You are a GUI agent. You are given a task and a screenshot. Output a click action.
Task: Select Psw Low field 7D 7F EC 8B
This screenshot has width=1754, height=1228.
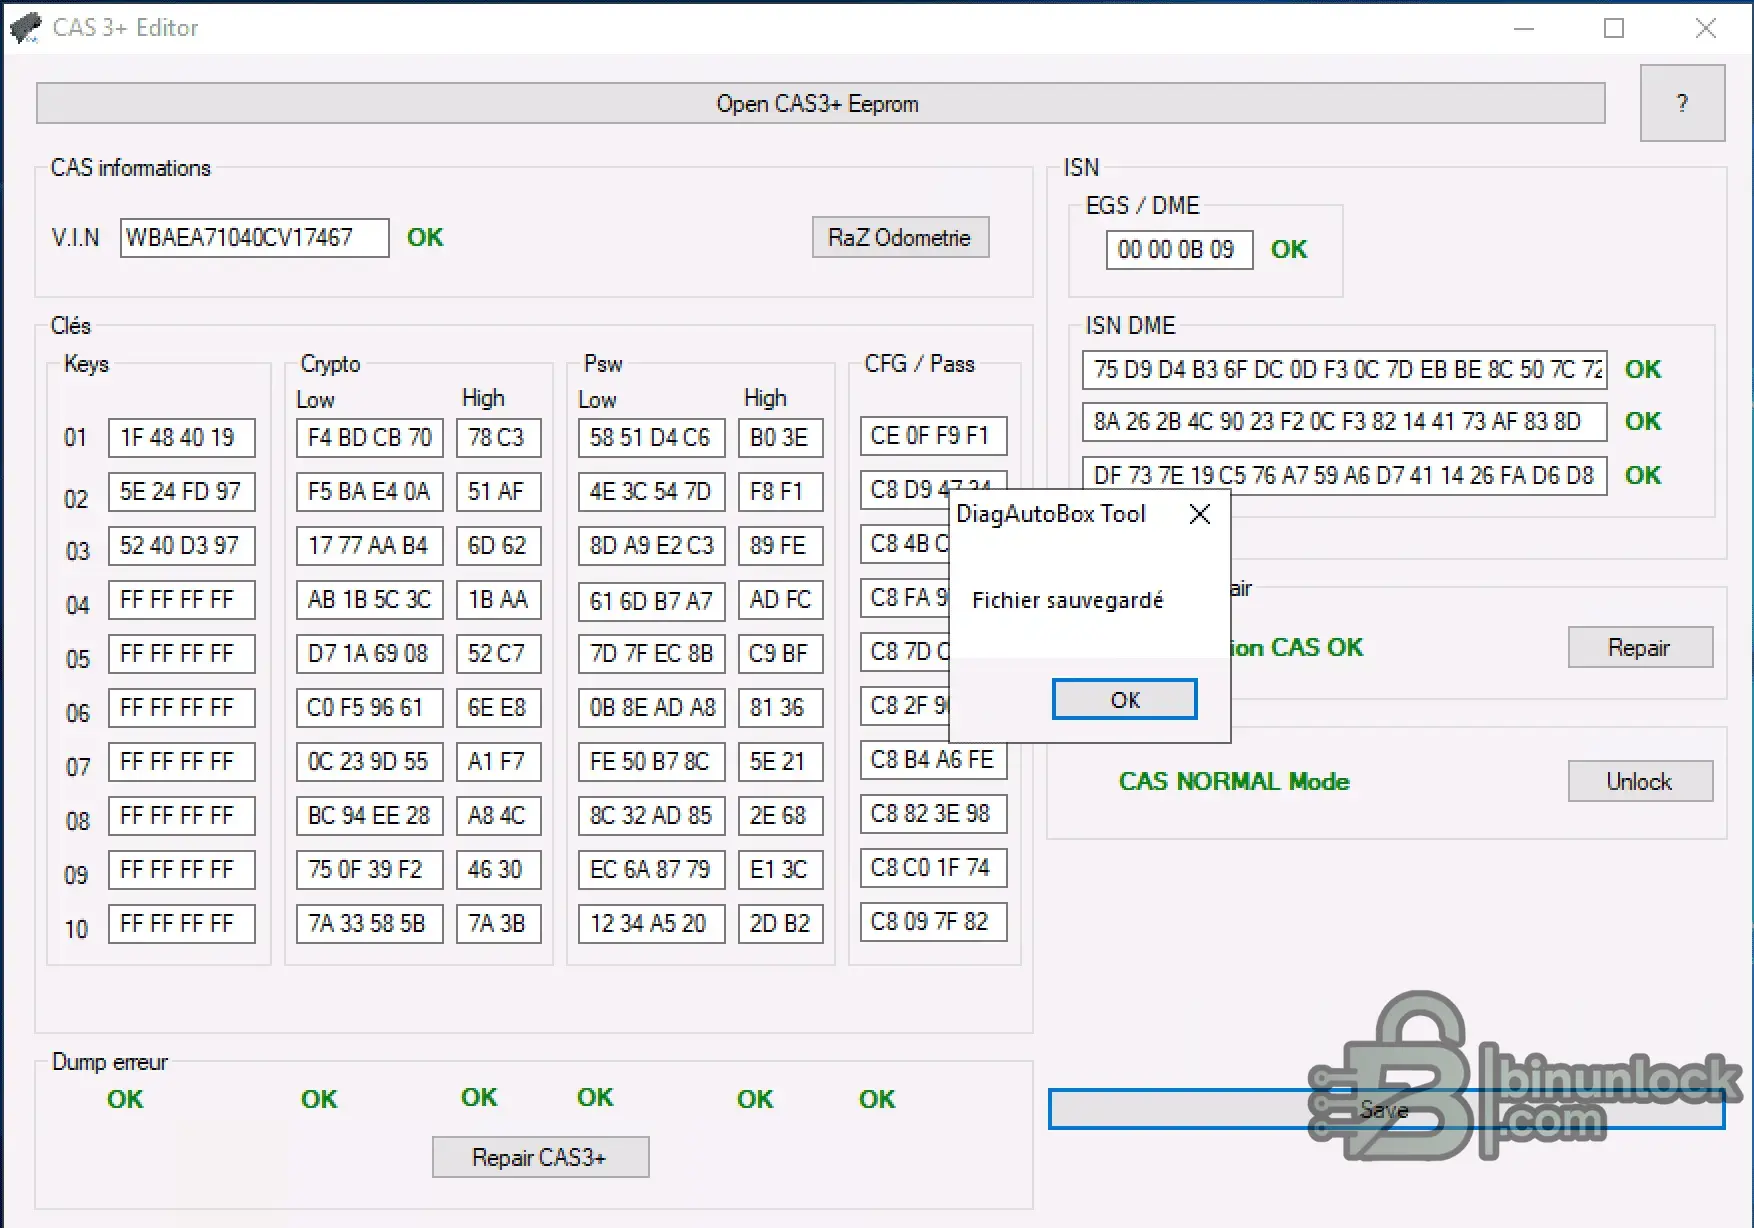651,654
